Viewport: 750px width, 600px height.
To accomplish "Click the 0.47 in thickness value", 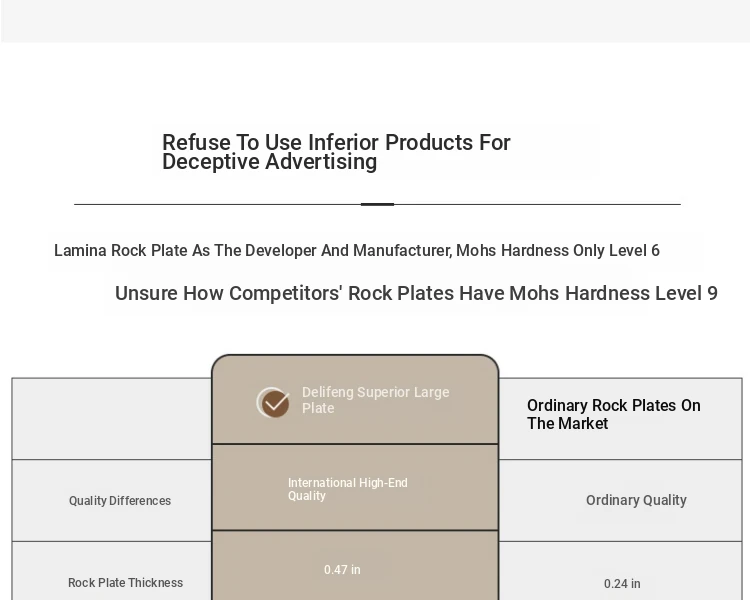I will (x=342, y=570).
